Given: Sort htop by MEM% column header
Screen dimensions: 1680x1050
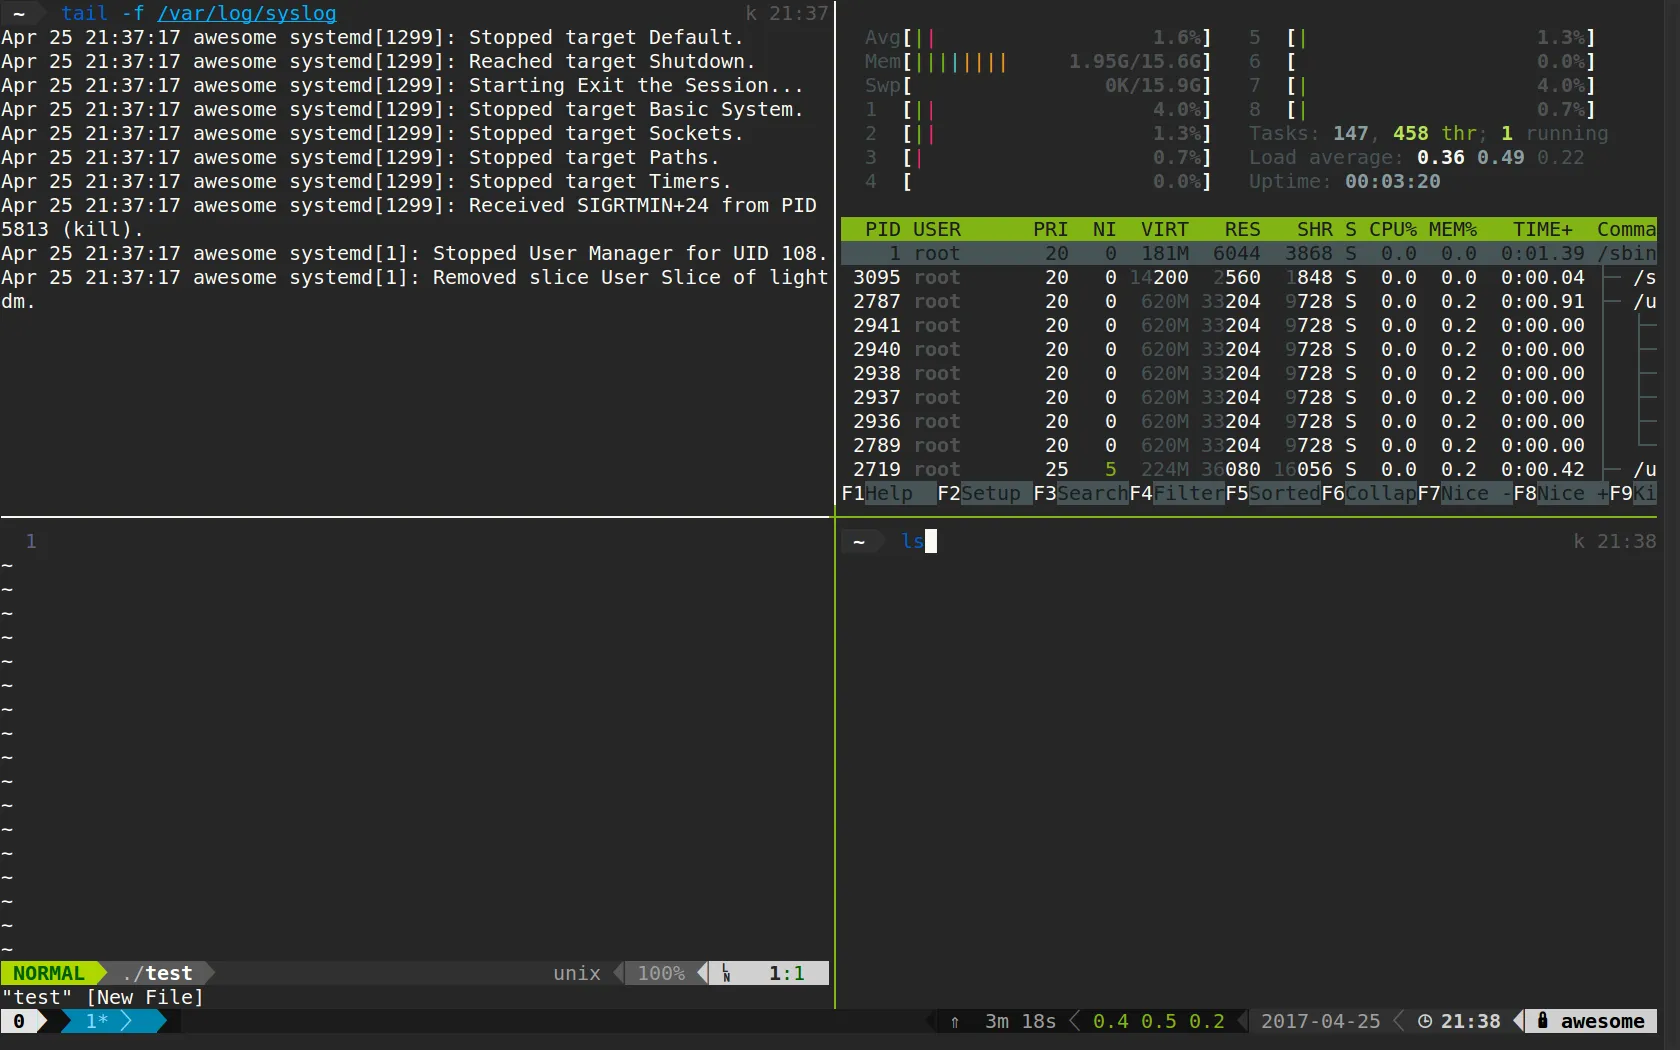Looking at the screenshot, I should (1453, 229).
